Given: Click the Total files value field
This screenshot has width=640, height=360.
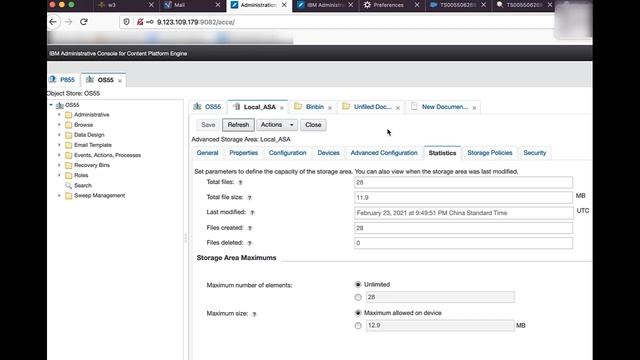Looking at the screenshot, I should click(x=463, y=182).
